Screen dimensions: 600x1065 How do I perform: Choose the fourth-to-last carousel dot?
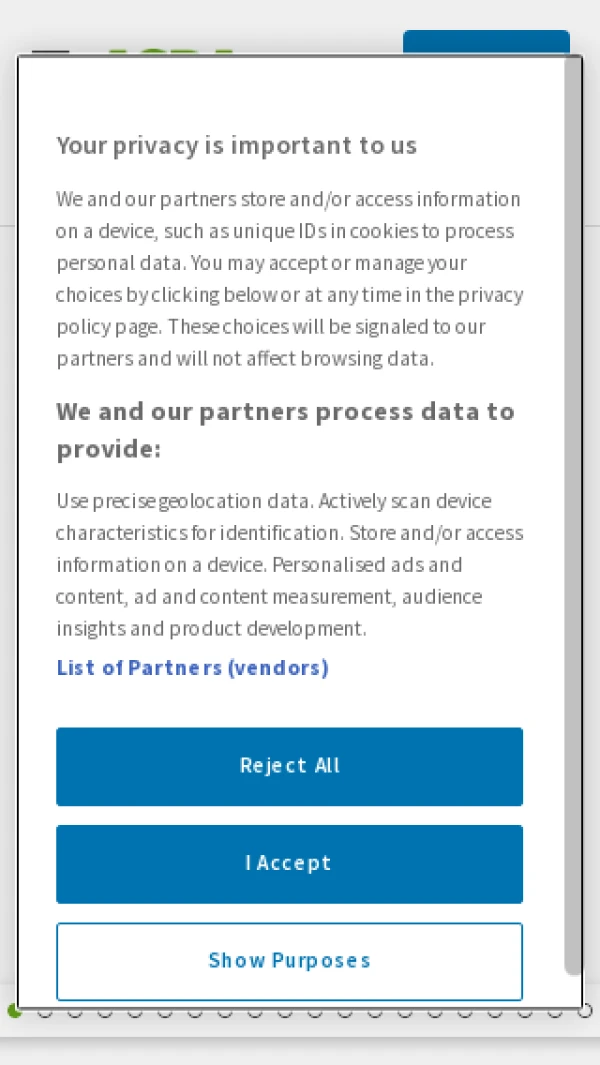click(495, 1012)
